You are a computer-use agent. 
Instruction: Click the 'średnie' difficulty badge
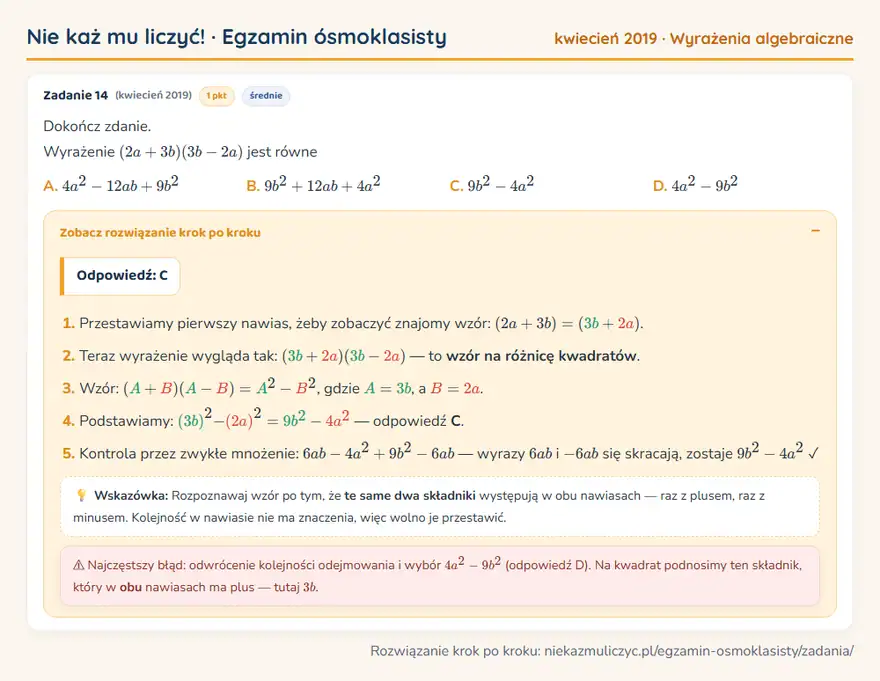click(x=266, y=95)
